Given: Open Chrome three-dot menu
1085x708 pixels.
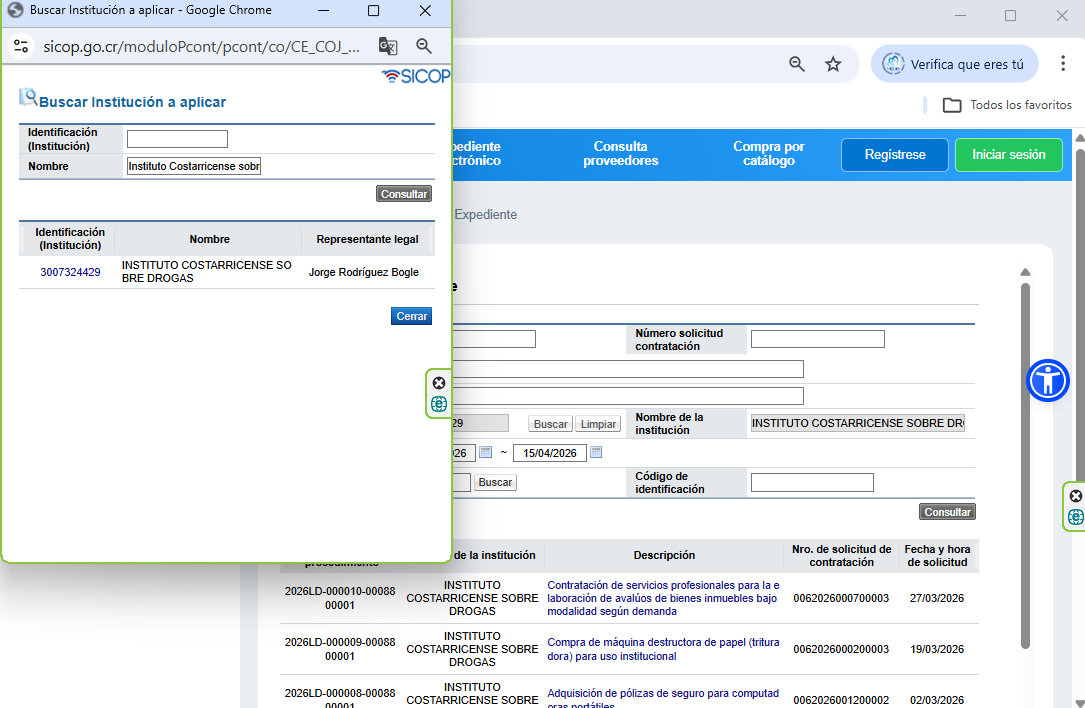Looking at the screenshot, I should pos(1060,64).
